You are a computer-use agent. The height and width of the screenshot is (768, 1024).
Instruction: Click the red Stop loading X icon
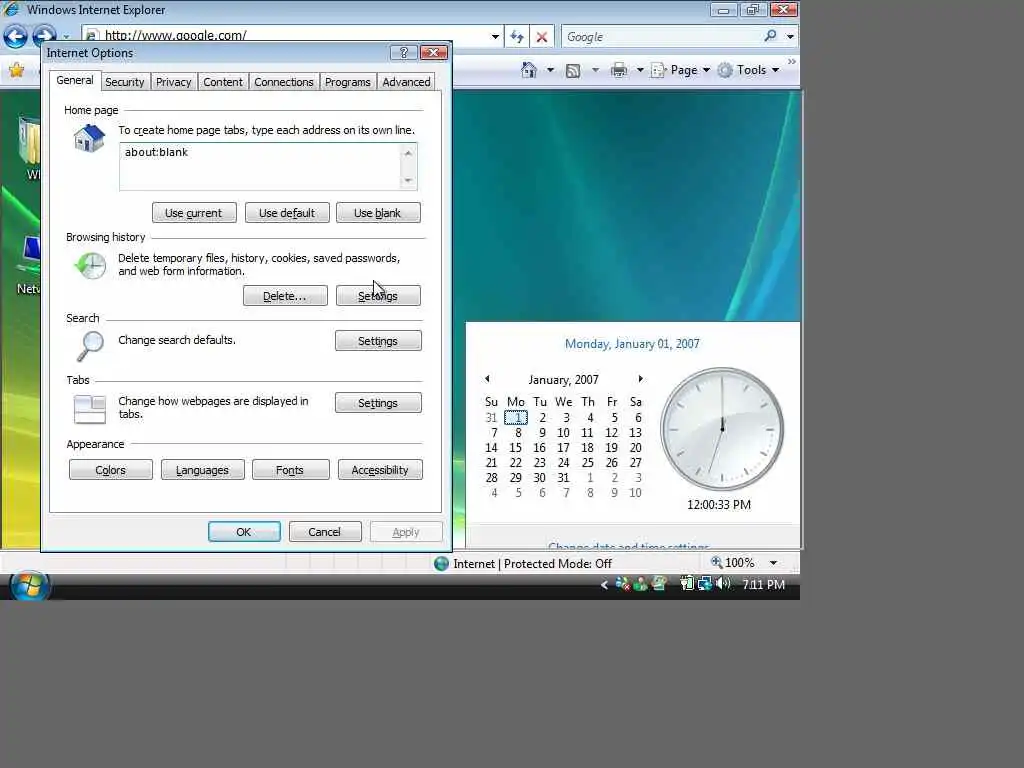541,37
